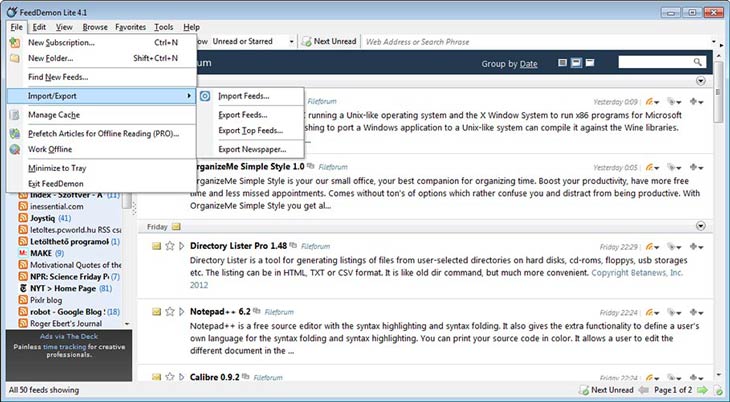Open feed dropdown for Directory Lister Pro row
730x402 pixels.
point(653,247)
